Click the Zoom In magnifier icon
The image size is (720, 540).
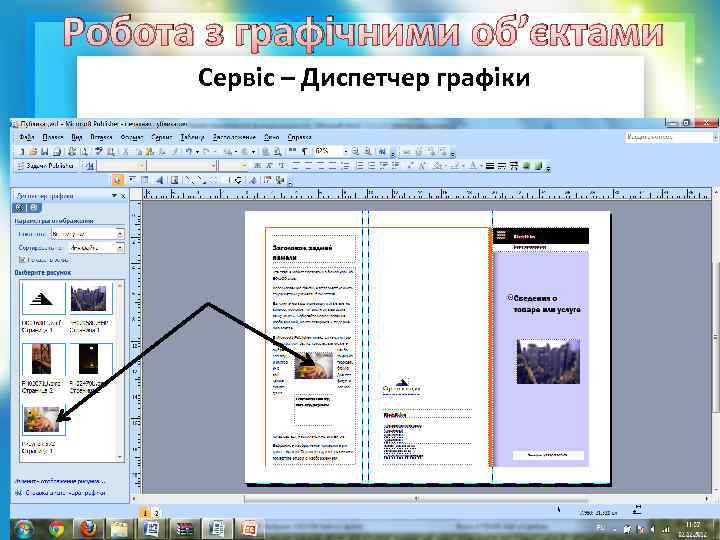(x=368, y=152)
